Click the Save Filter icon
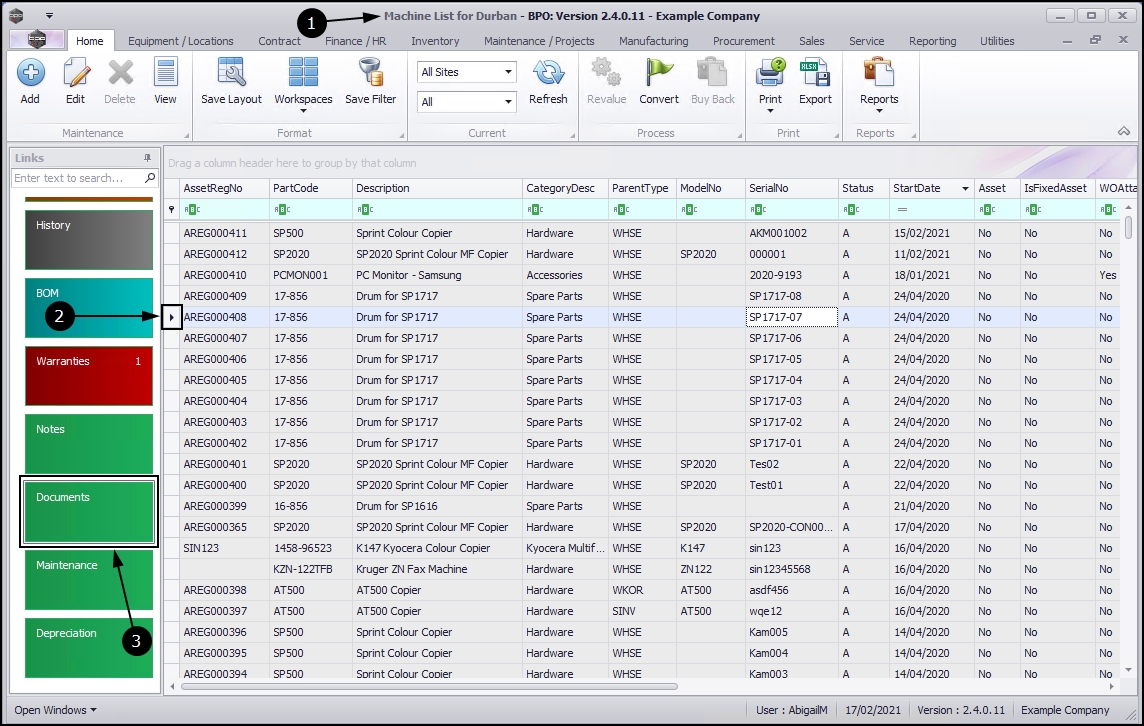The height and width of the screenshot is (726, 1144). pyautogui.click(x=370, y=74)
